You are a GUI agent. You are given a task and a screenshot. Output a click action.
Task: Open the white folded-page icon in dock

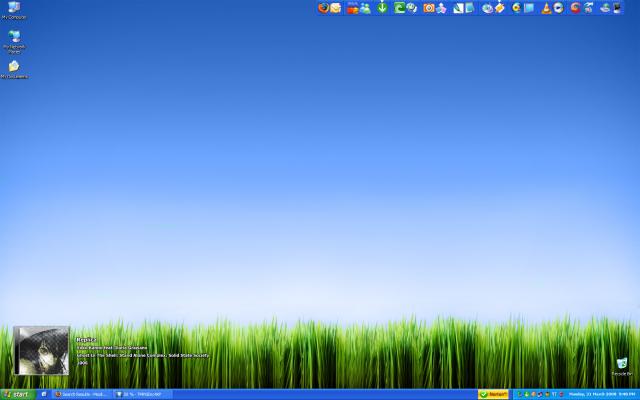click(x=458, y=8)
